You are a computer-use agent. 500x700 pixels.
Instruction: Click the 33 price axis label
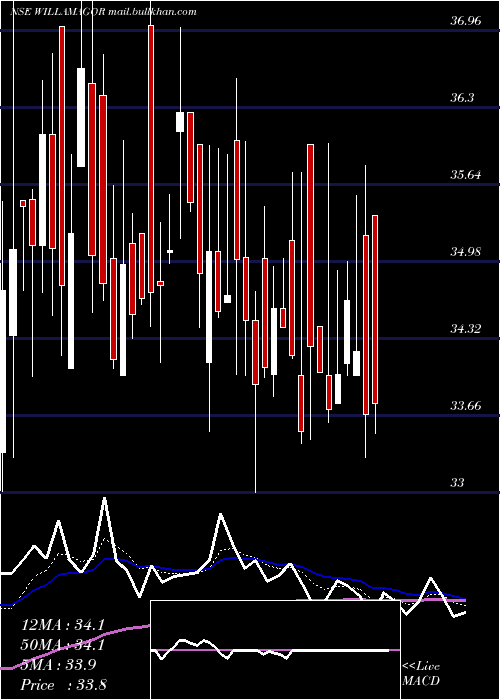458,483
